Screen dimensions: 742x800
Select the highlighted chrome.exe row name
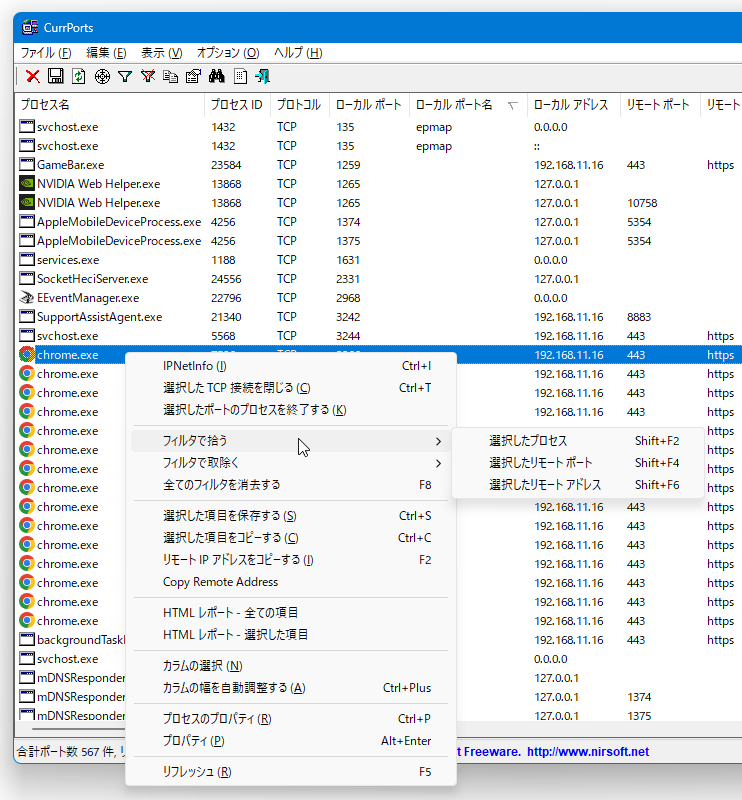(67, 355)
